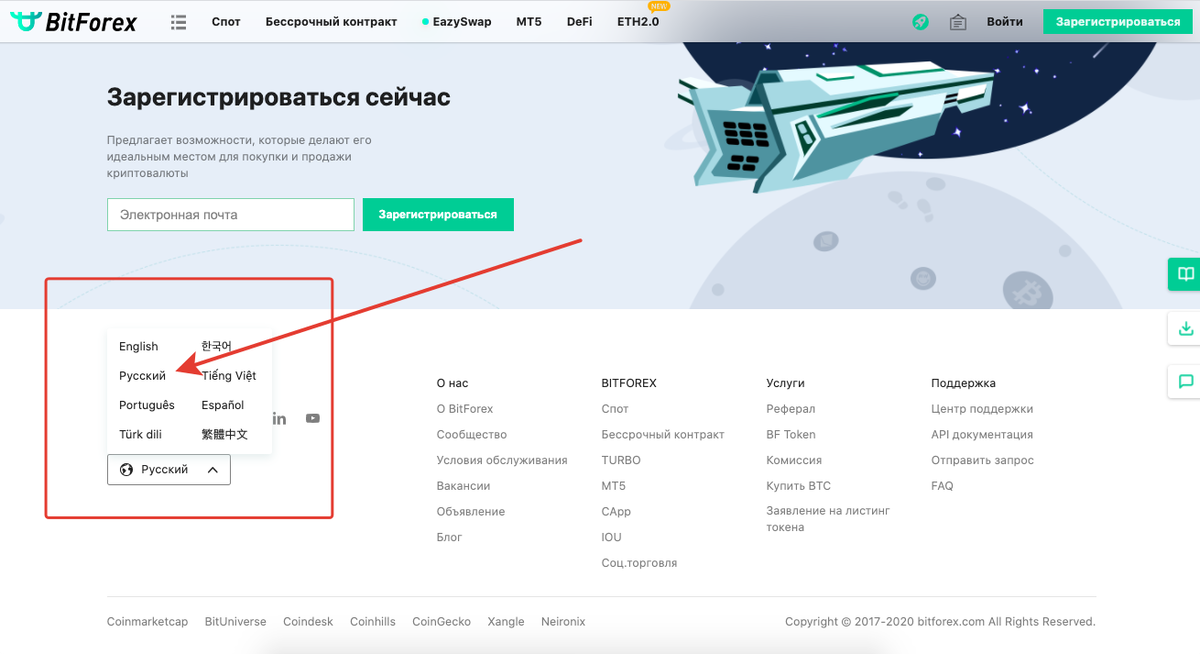Select Türk dili language option
This screenshot has width=1200, height=654.
[140, 434]
